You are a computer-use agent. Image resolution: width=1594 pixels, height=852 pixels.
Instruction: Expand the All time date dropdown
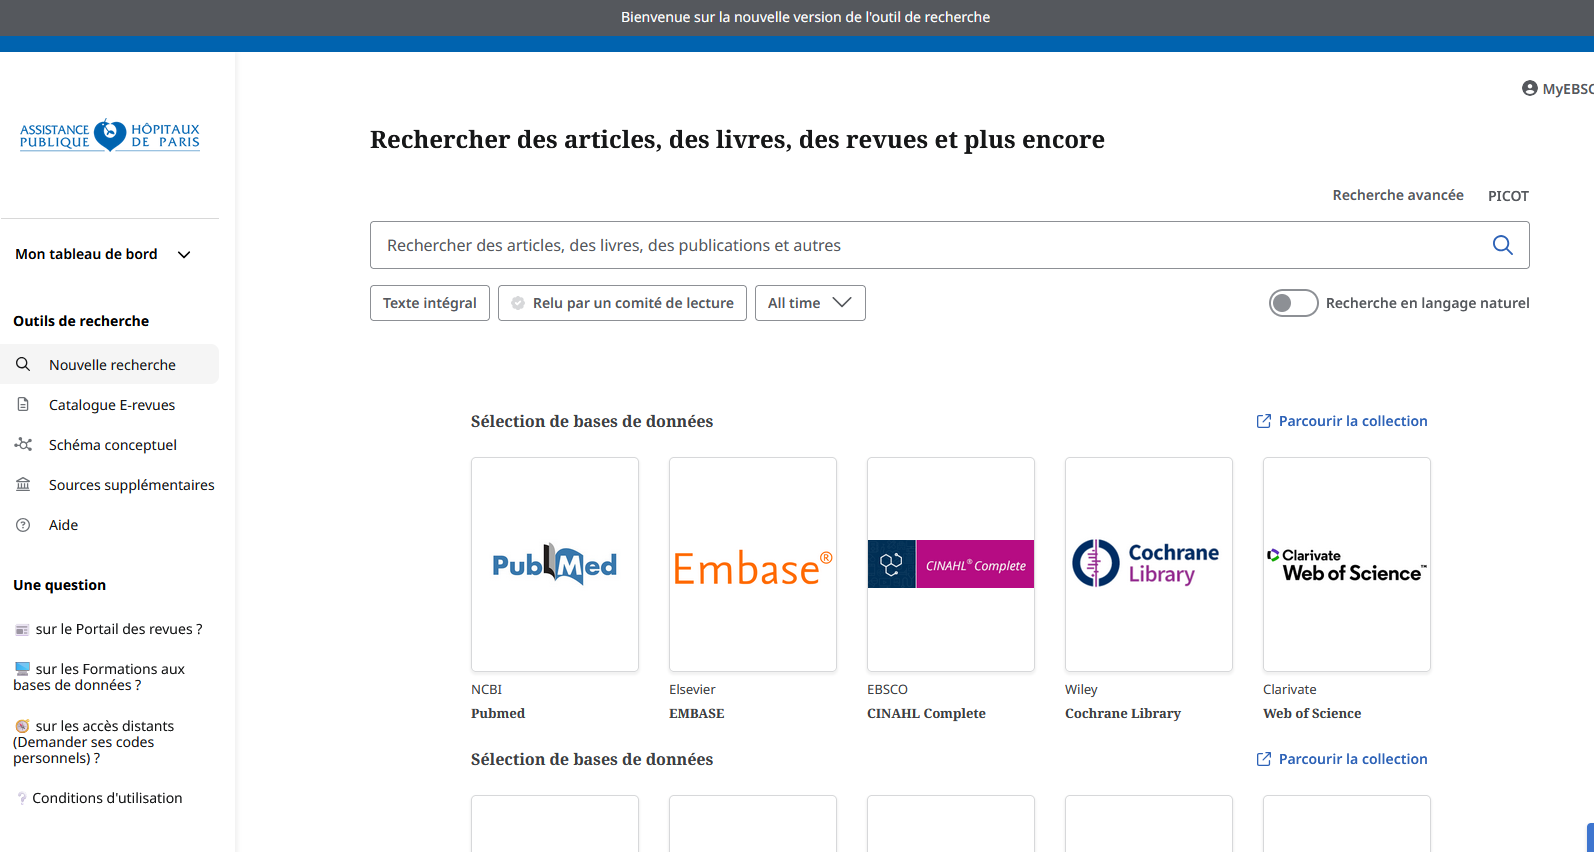(x=810, y=303)
